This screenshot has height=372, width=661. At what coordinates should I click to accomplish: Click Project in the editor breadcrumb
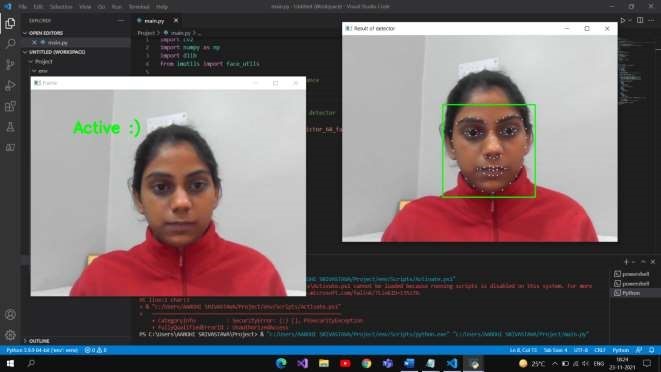tap(146, 32)
